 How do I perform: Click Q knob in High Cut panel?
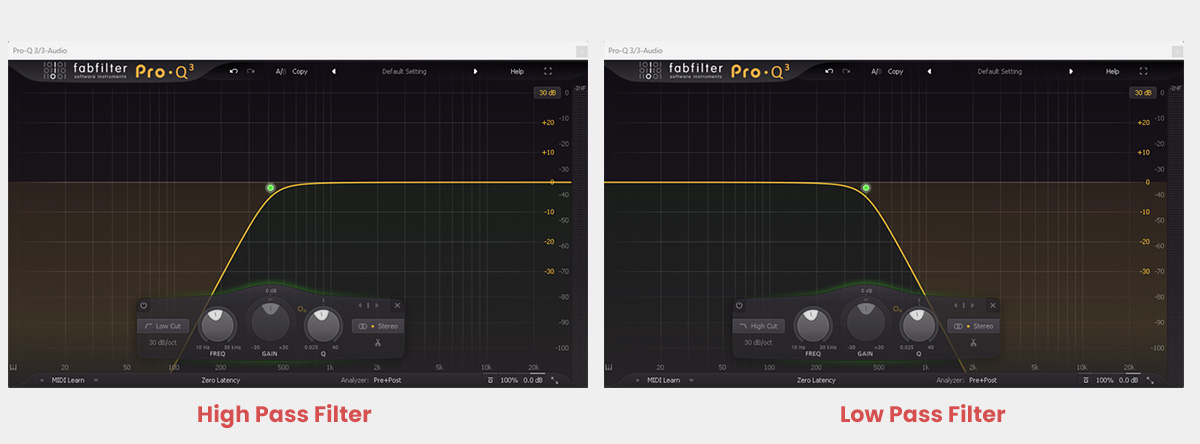918,324
